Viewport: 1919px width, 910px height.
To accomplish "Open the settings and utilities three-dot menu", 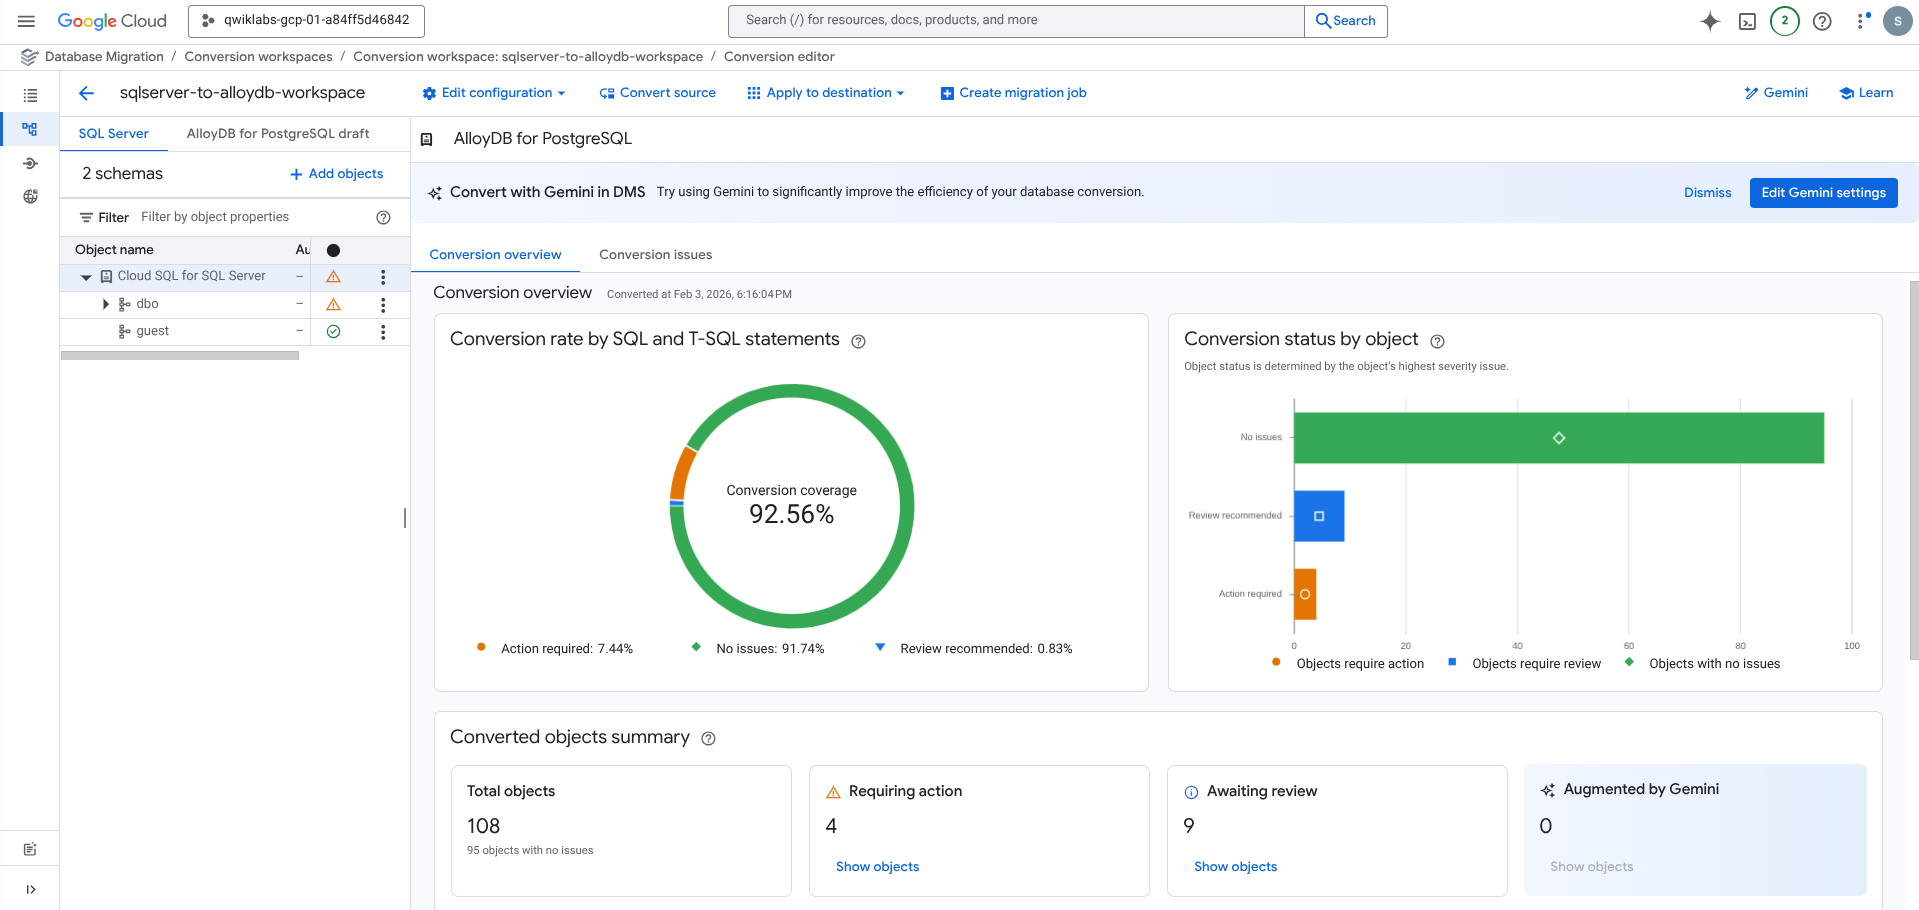I will tap(1861, 21).
